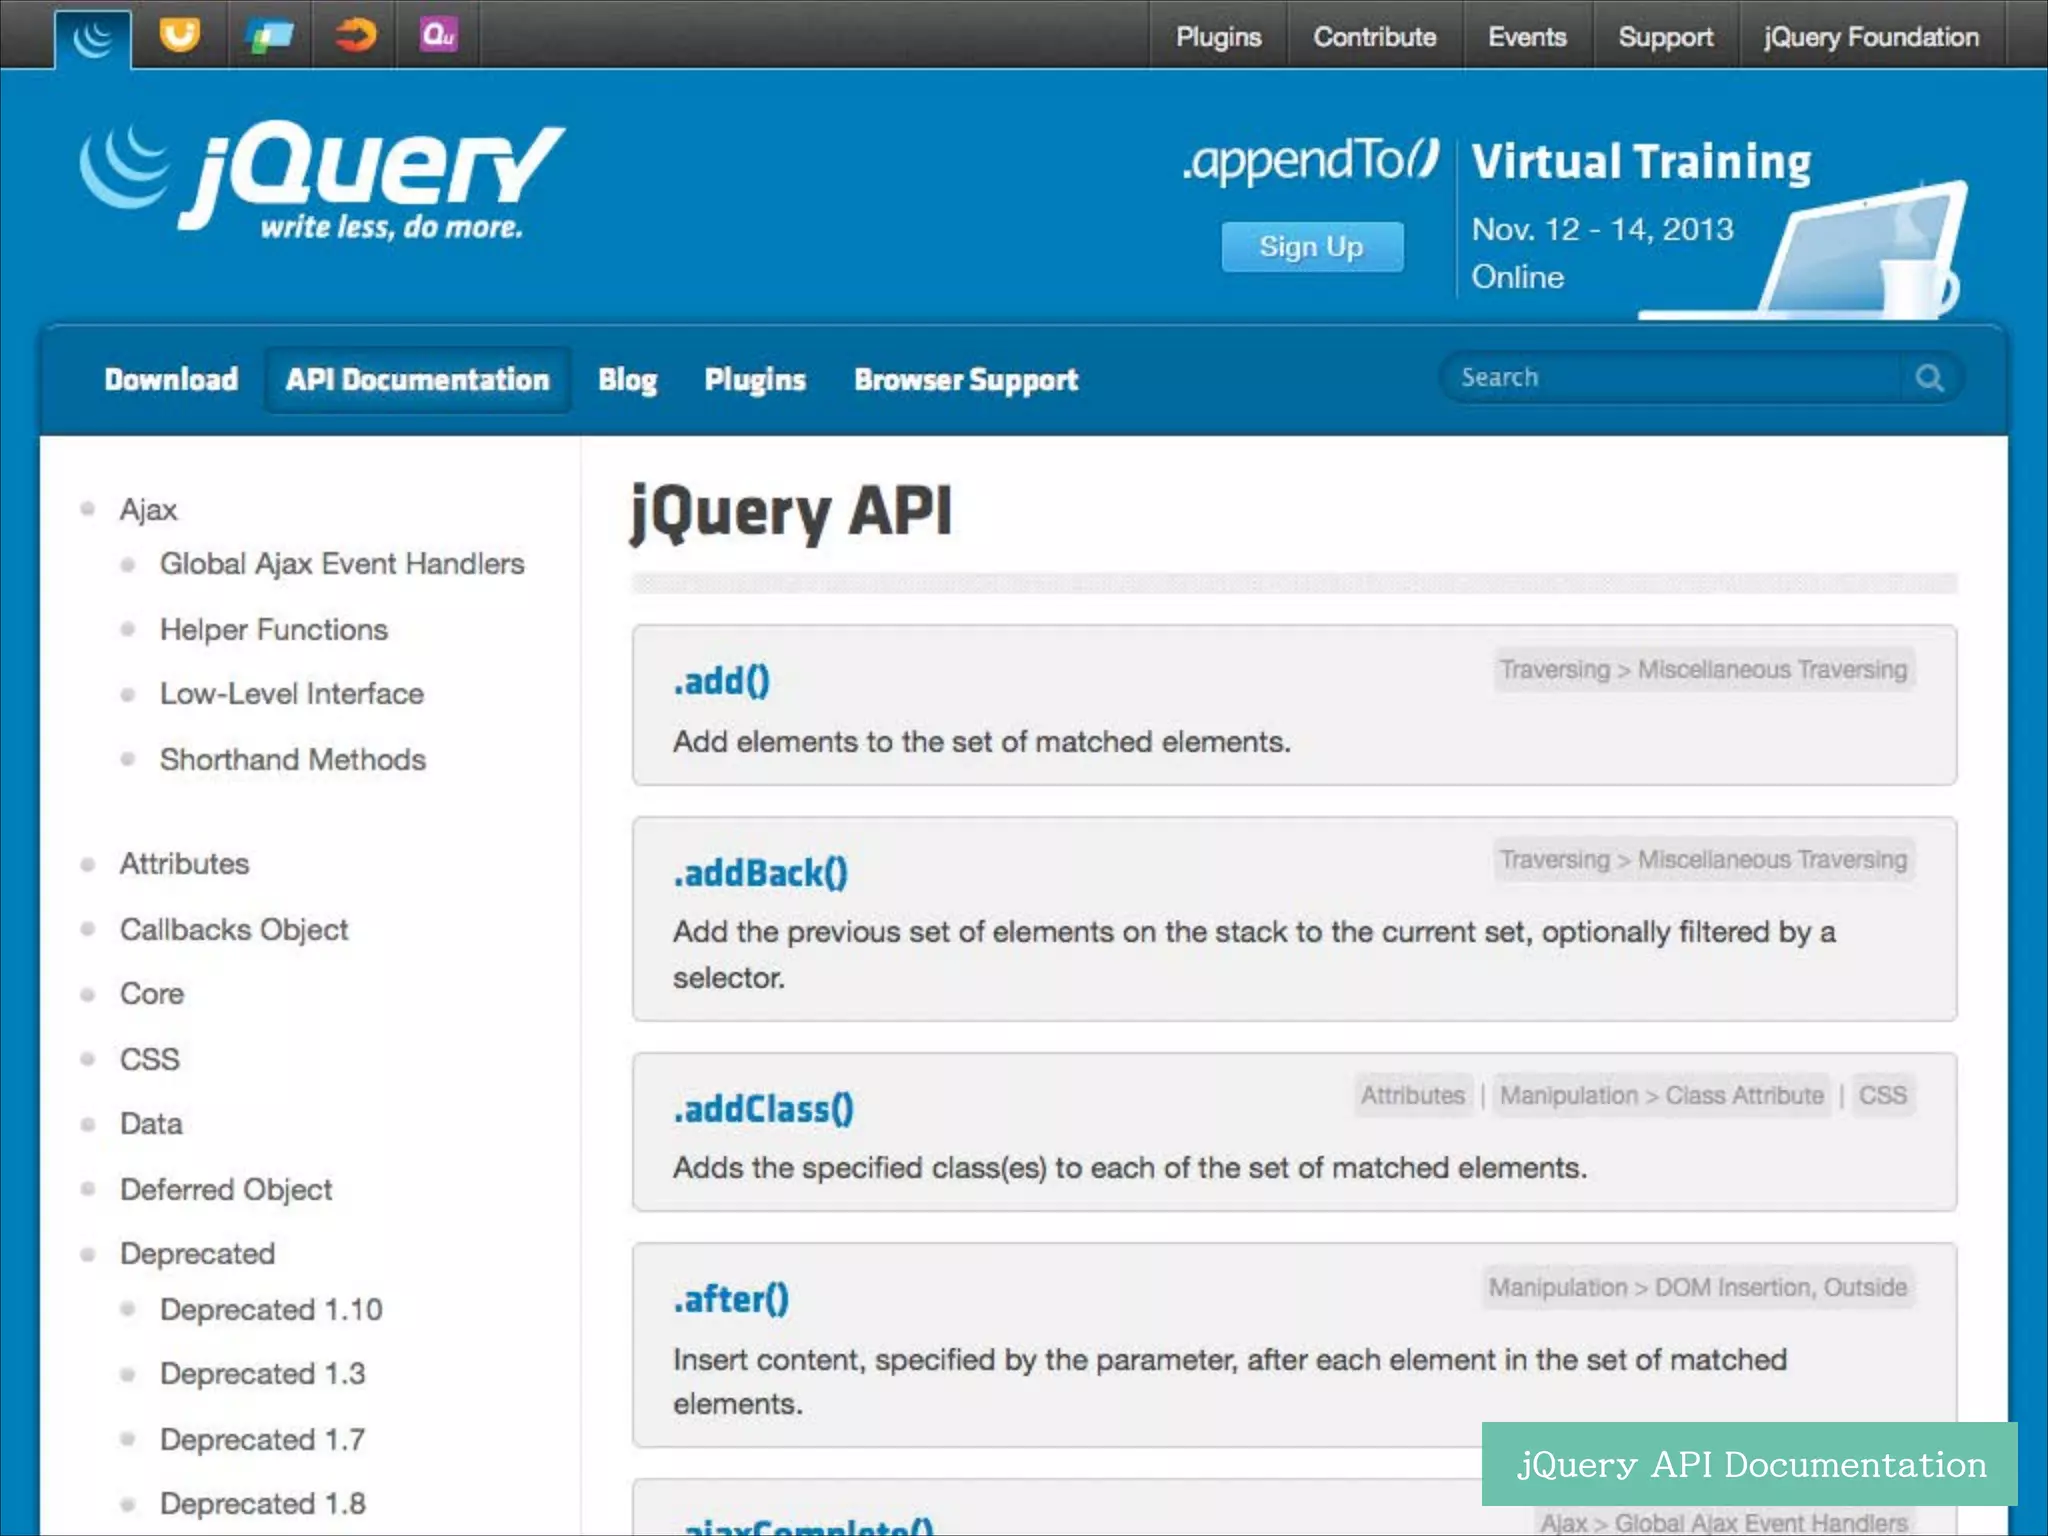Open the Attributes sidebar category
Viewport: 2048px width, 1536px height.
tap(185, 864)
